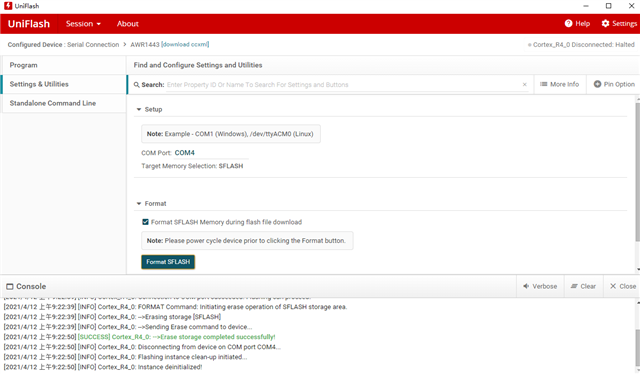
Task: Click the settings panel vertical scrollbar
Action: (638, 171)
